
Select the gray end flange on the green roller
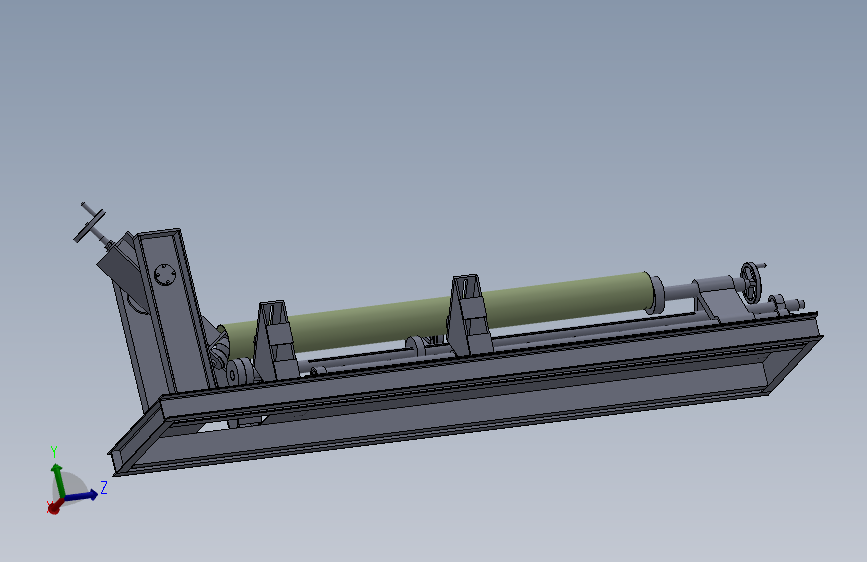pos(656,293)
